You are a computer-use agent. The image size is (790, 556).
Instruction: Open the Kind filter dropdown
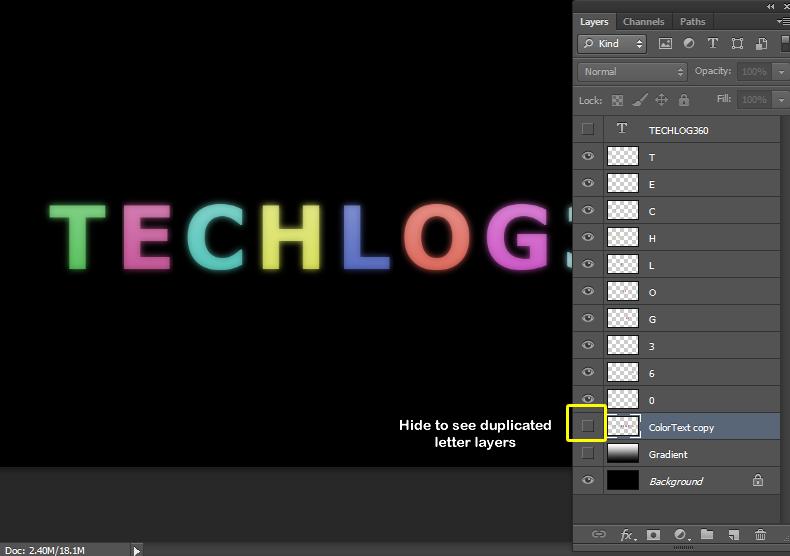[612, 44]
